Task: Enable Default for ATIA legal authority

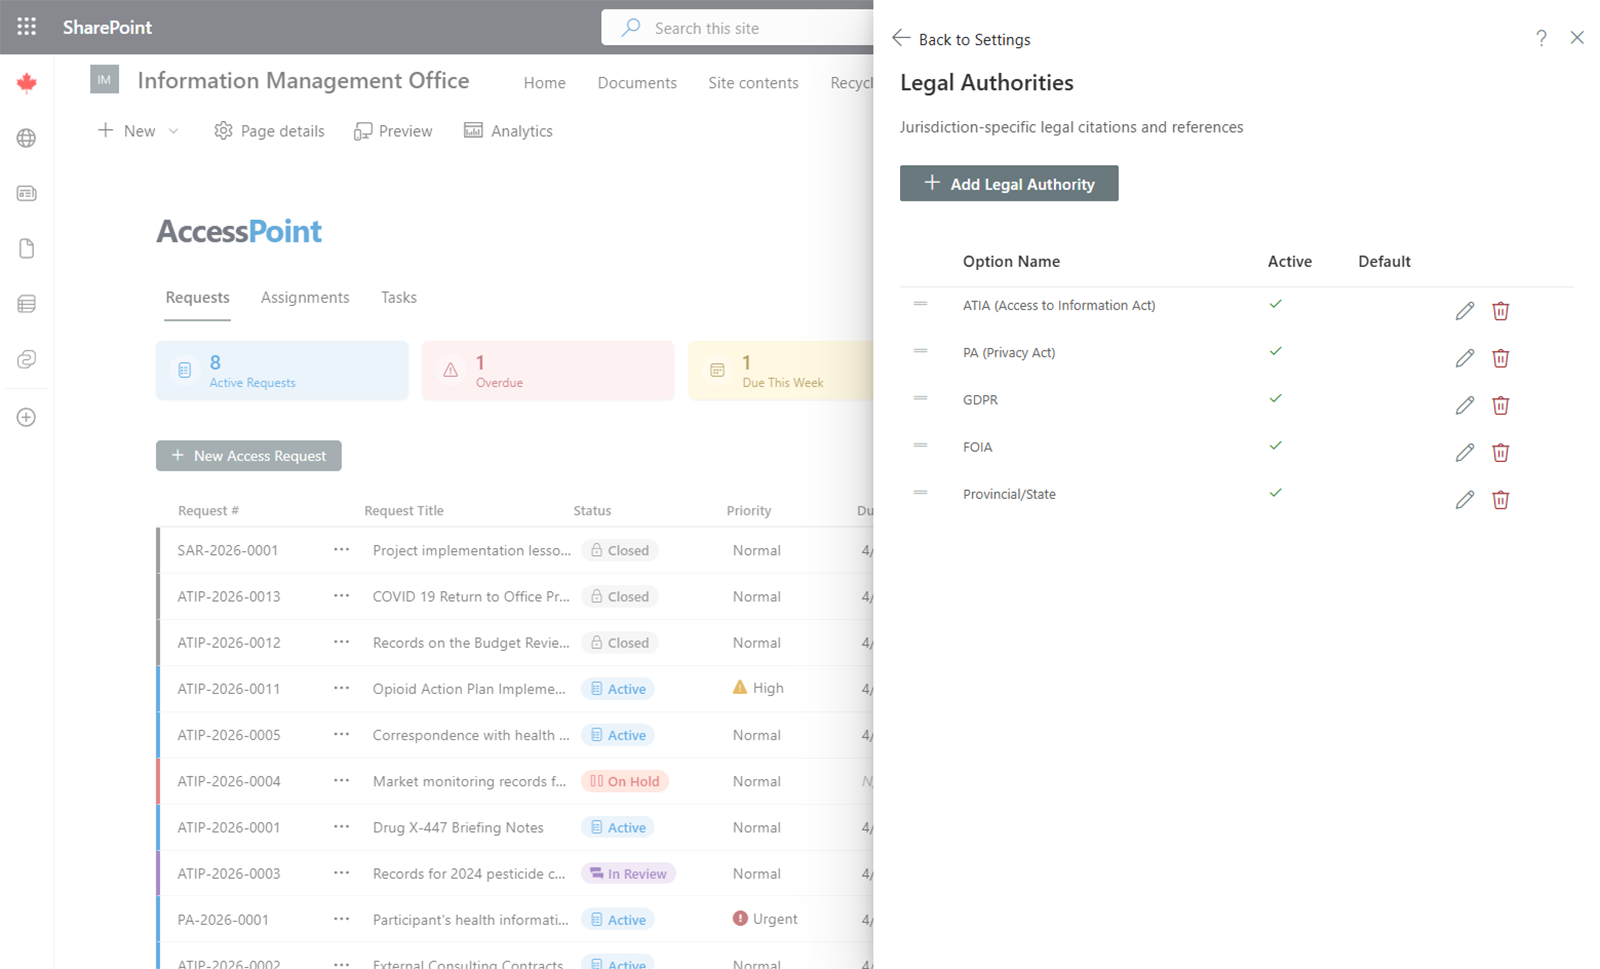Action: [x=1384, y=305]
